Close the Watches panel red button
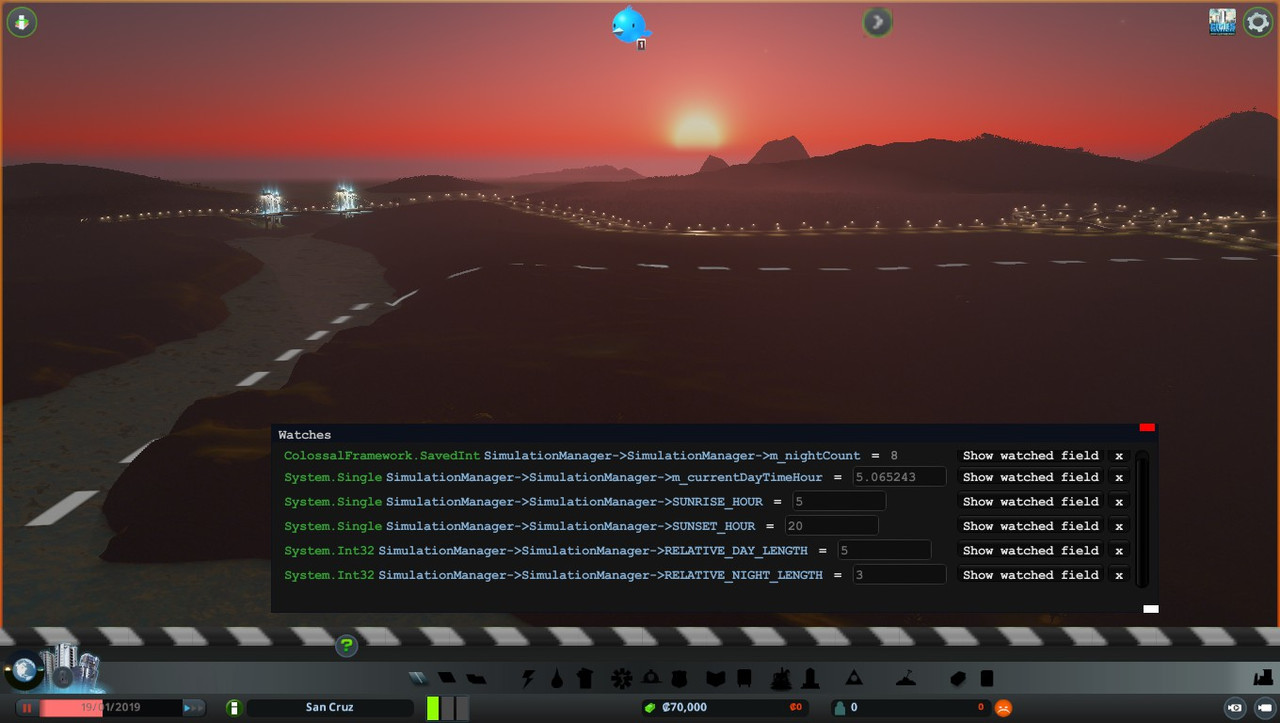Viewport: 1280px width, 723px height. pos(1147,427)
